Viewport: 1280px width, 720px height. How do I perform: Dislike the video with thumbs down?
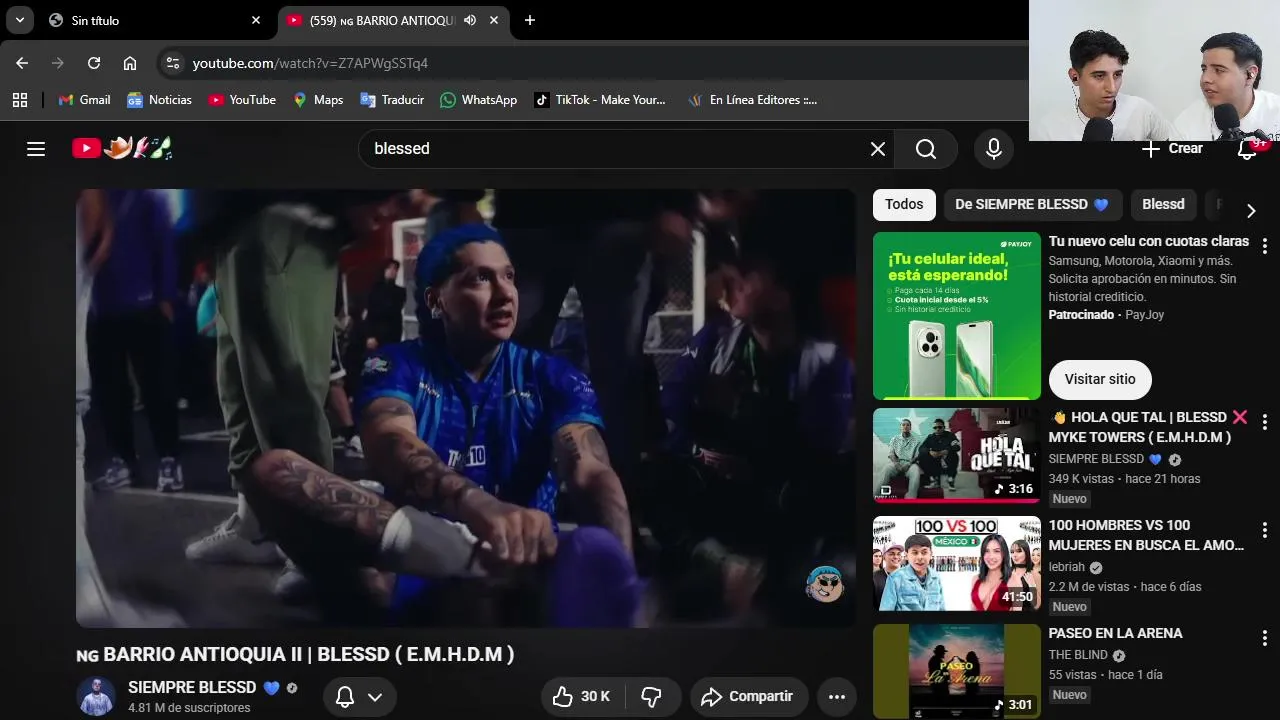pyautogui.click(x=651, y=697)
